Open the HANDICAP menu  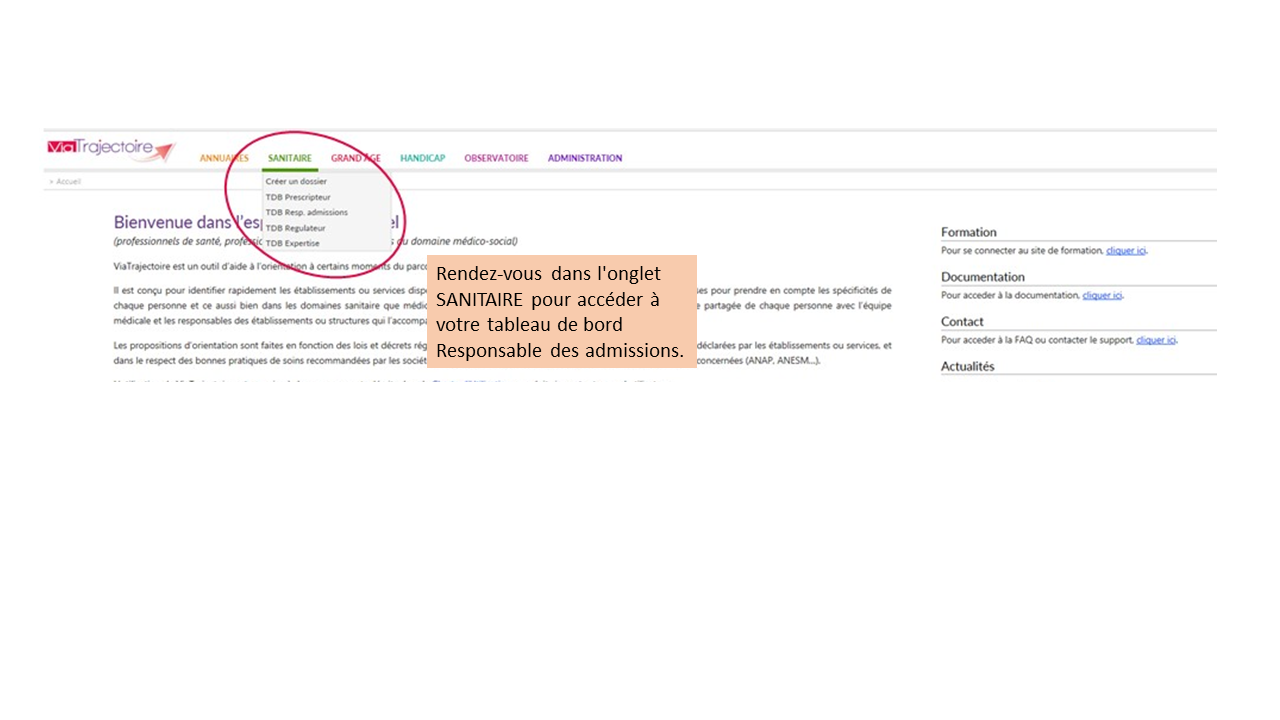[x=422, y=158]
